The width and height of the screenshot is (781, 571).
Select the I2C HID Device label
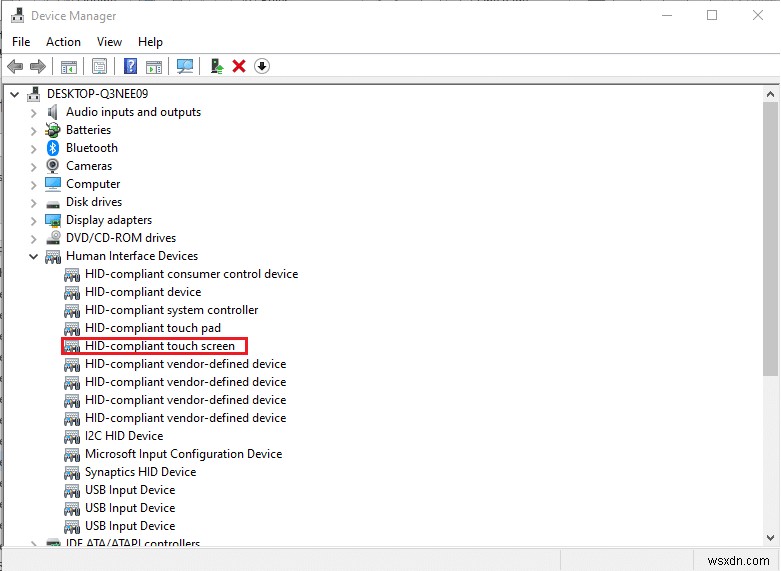(124, 436)
